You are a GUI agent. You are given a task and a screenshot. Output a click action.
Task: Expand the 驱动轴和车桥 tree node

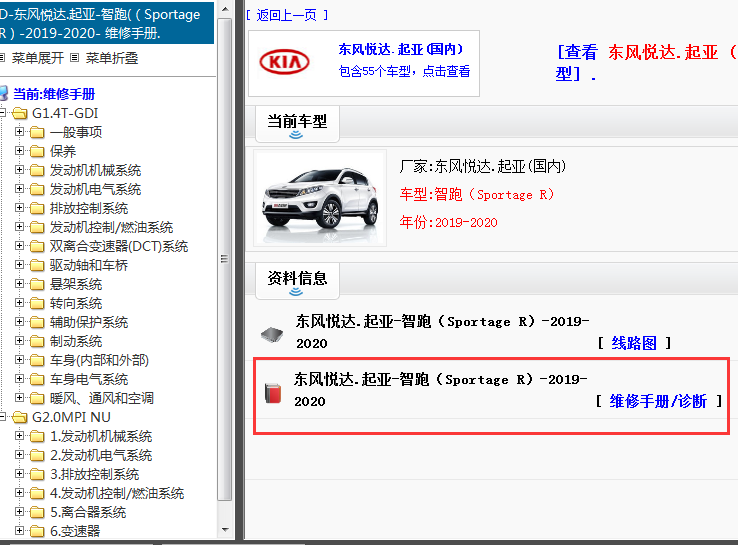[19, 264]
